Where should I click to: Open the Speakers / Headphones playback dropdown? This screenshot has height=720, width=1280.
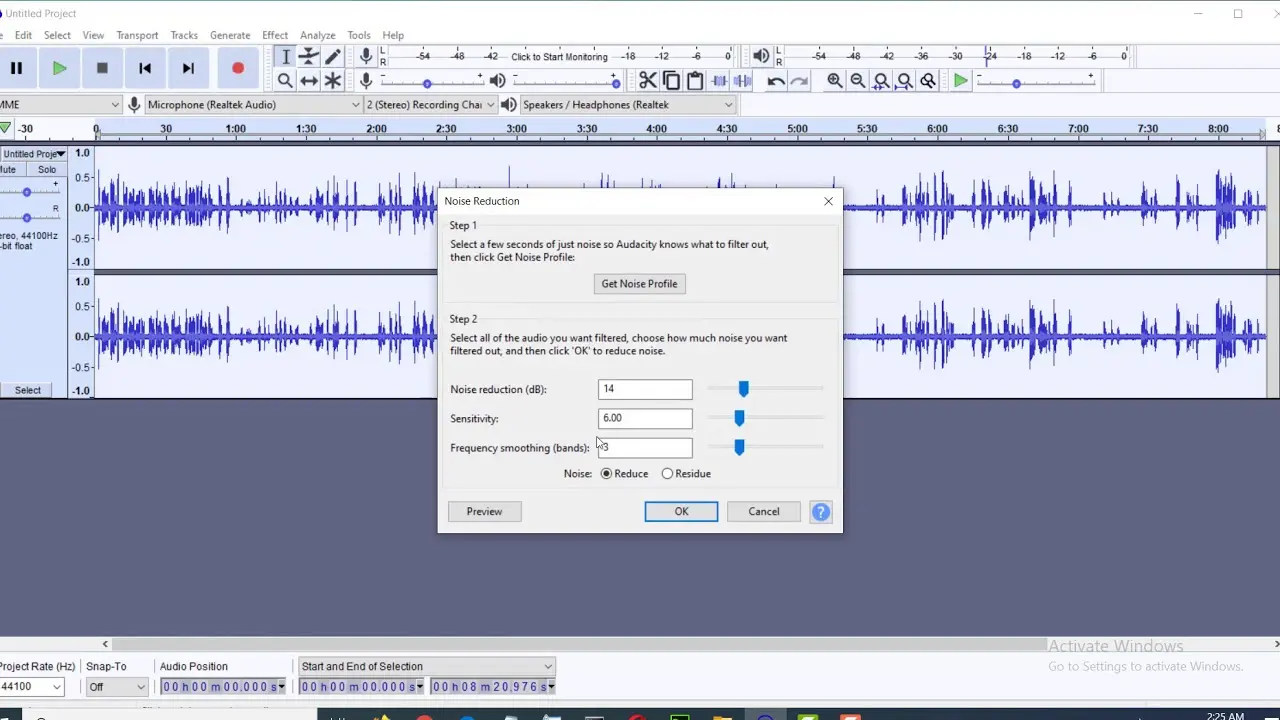click(628, 105)
